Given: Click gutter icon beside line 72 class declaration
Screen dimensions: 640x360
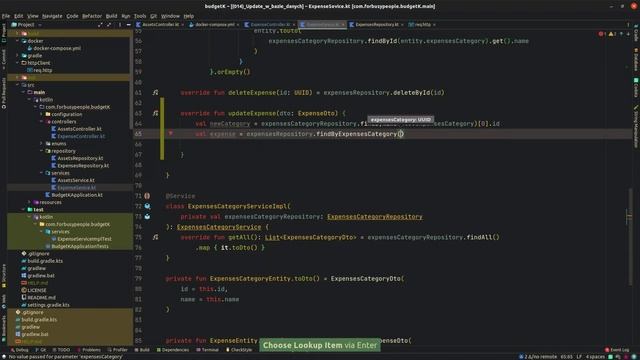Looking at the screenshot, I should (147, 207).
